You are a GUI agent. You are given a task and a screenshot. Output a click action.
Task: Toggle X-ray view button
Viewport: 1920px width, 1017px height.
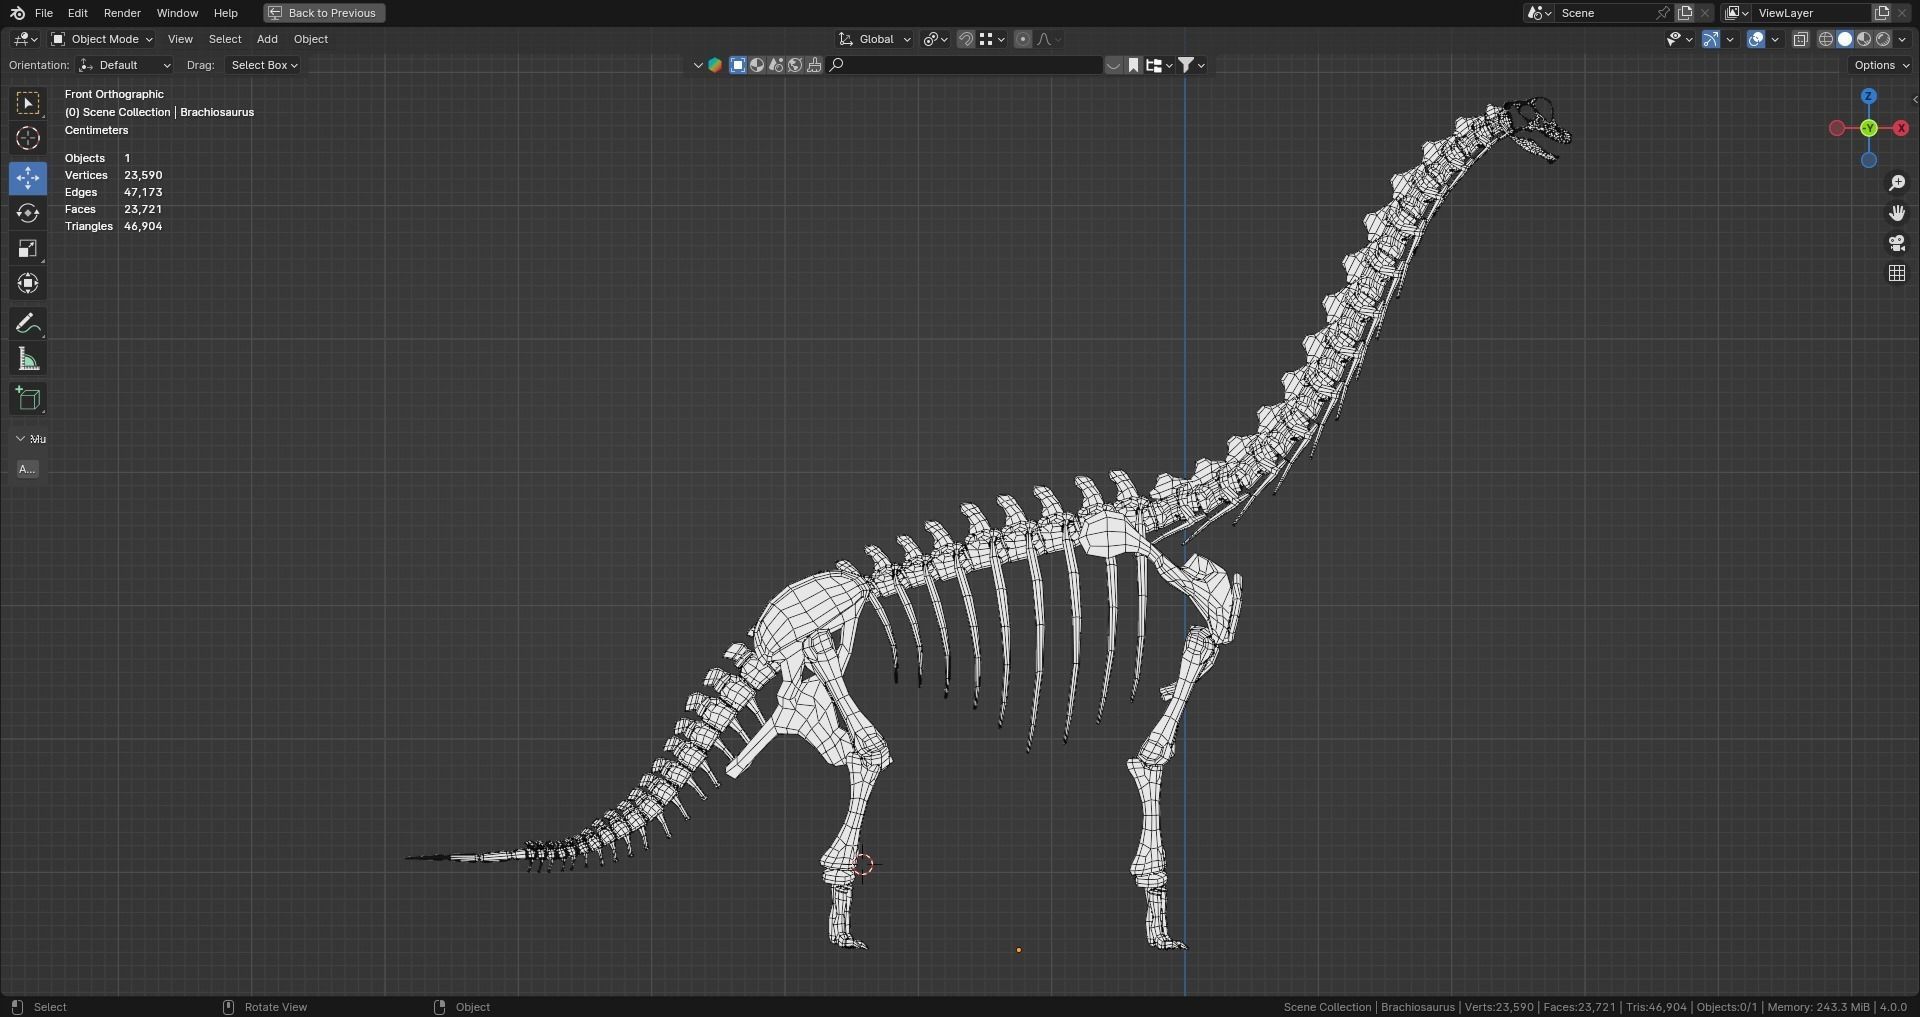[x=1800, y=39]
